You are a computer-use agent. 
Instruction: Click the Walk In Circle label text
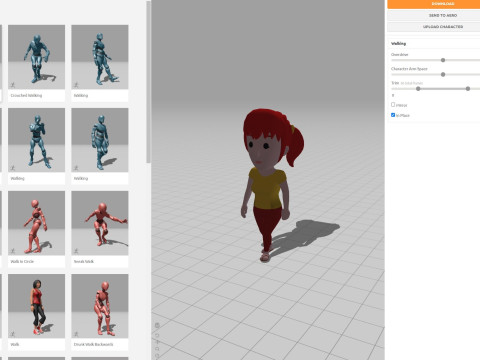(22, 262)
